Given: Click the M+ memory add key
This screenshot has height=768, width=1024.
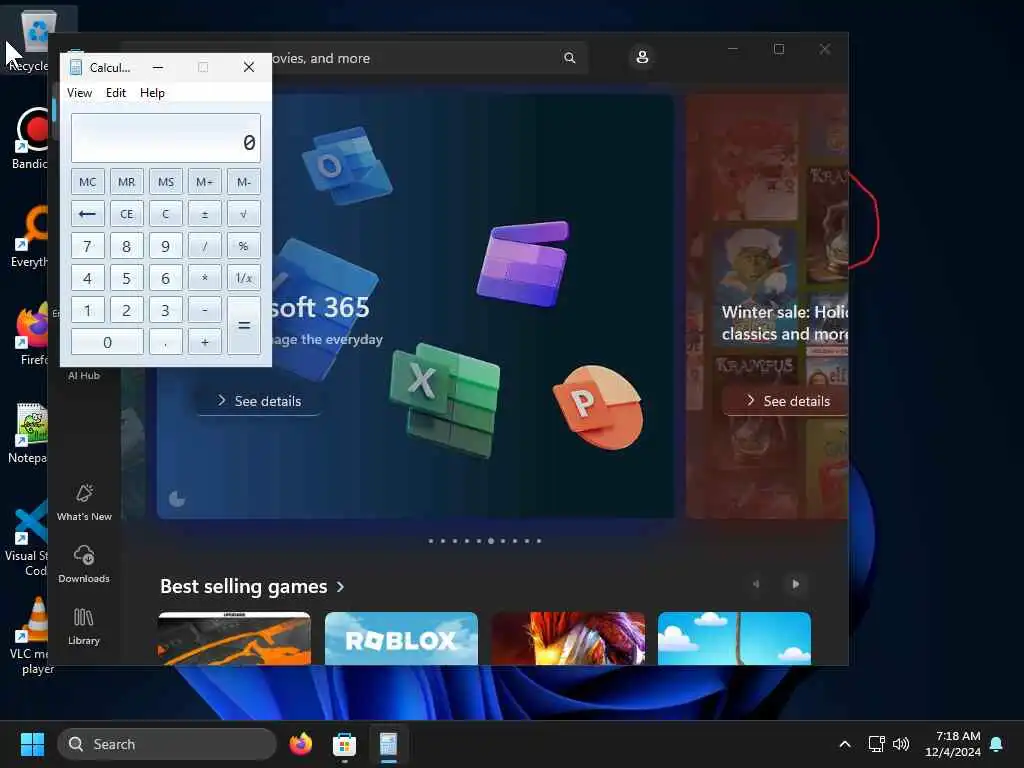Looking at the screenshot, I should point(204,182).
